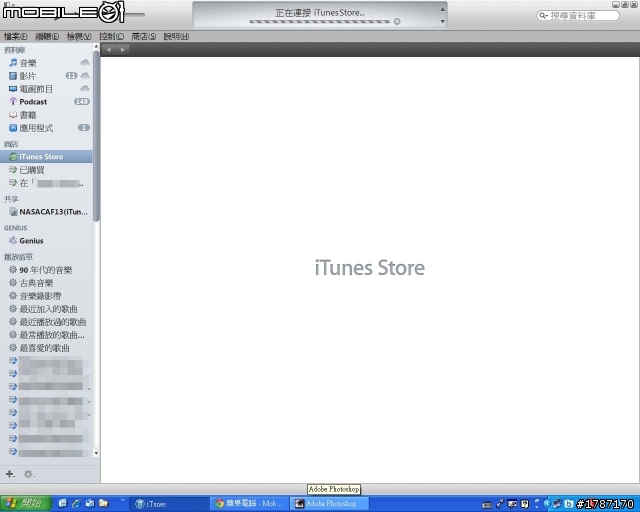Open the 編輯(E) menu

coord(47,36)
